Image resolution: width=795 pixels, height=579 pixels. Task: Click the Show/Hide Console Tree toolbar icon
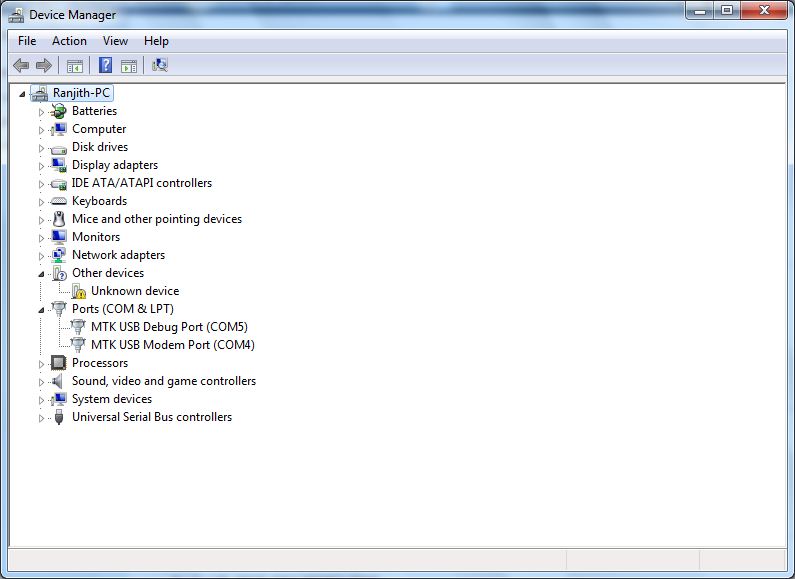tap(75, 66)
